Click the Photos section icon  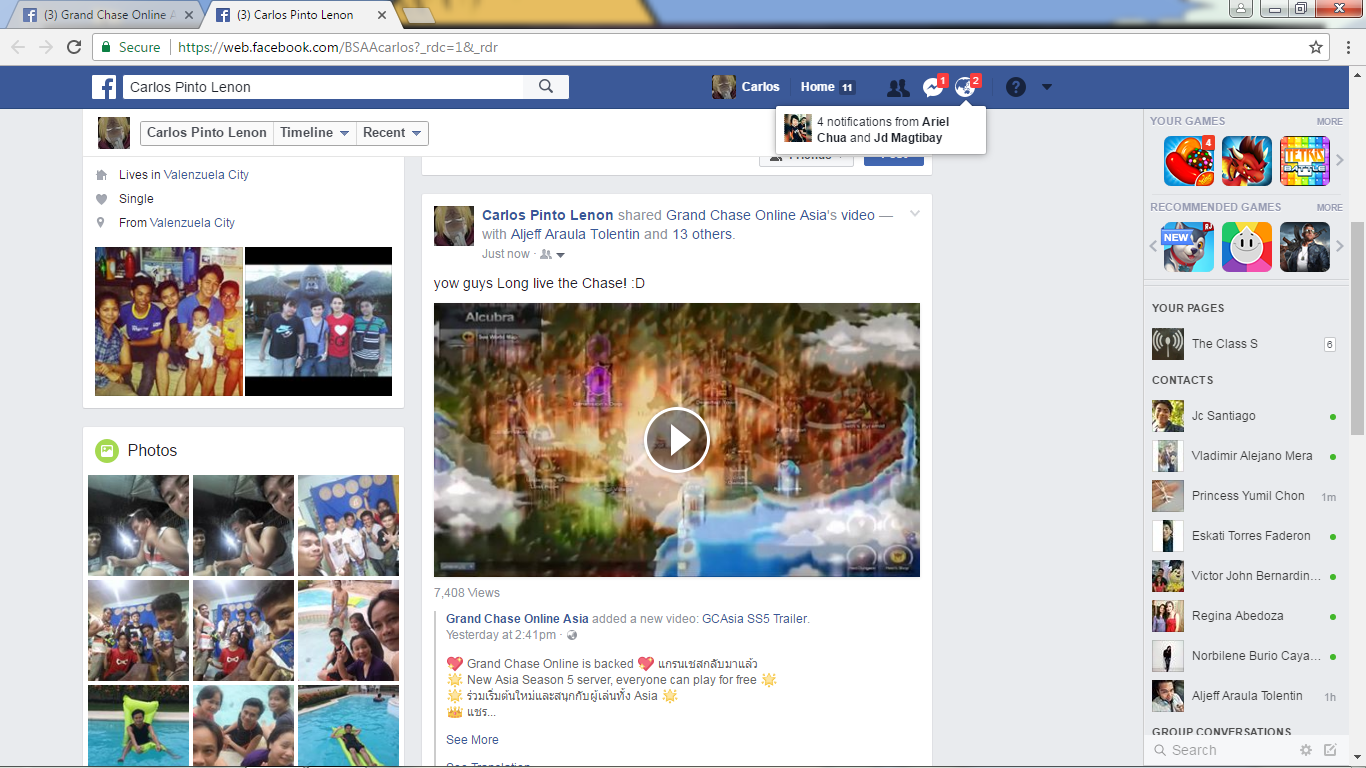tap(107, 451)
